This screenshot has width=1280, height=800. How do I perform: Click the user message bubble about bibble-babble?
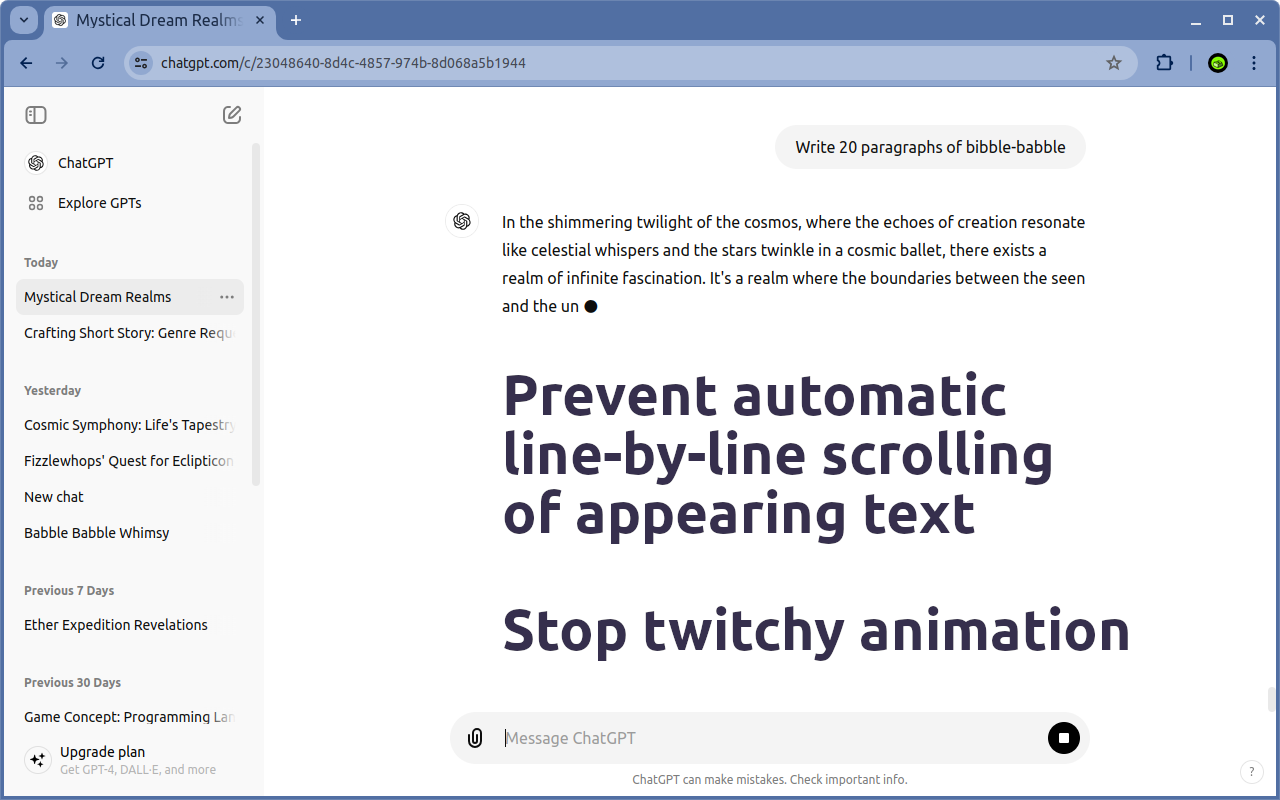pyautogui.click(x=930, y=147)
